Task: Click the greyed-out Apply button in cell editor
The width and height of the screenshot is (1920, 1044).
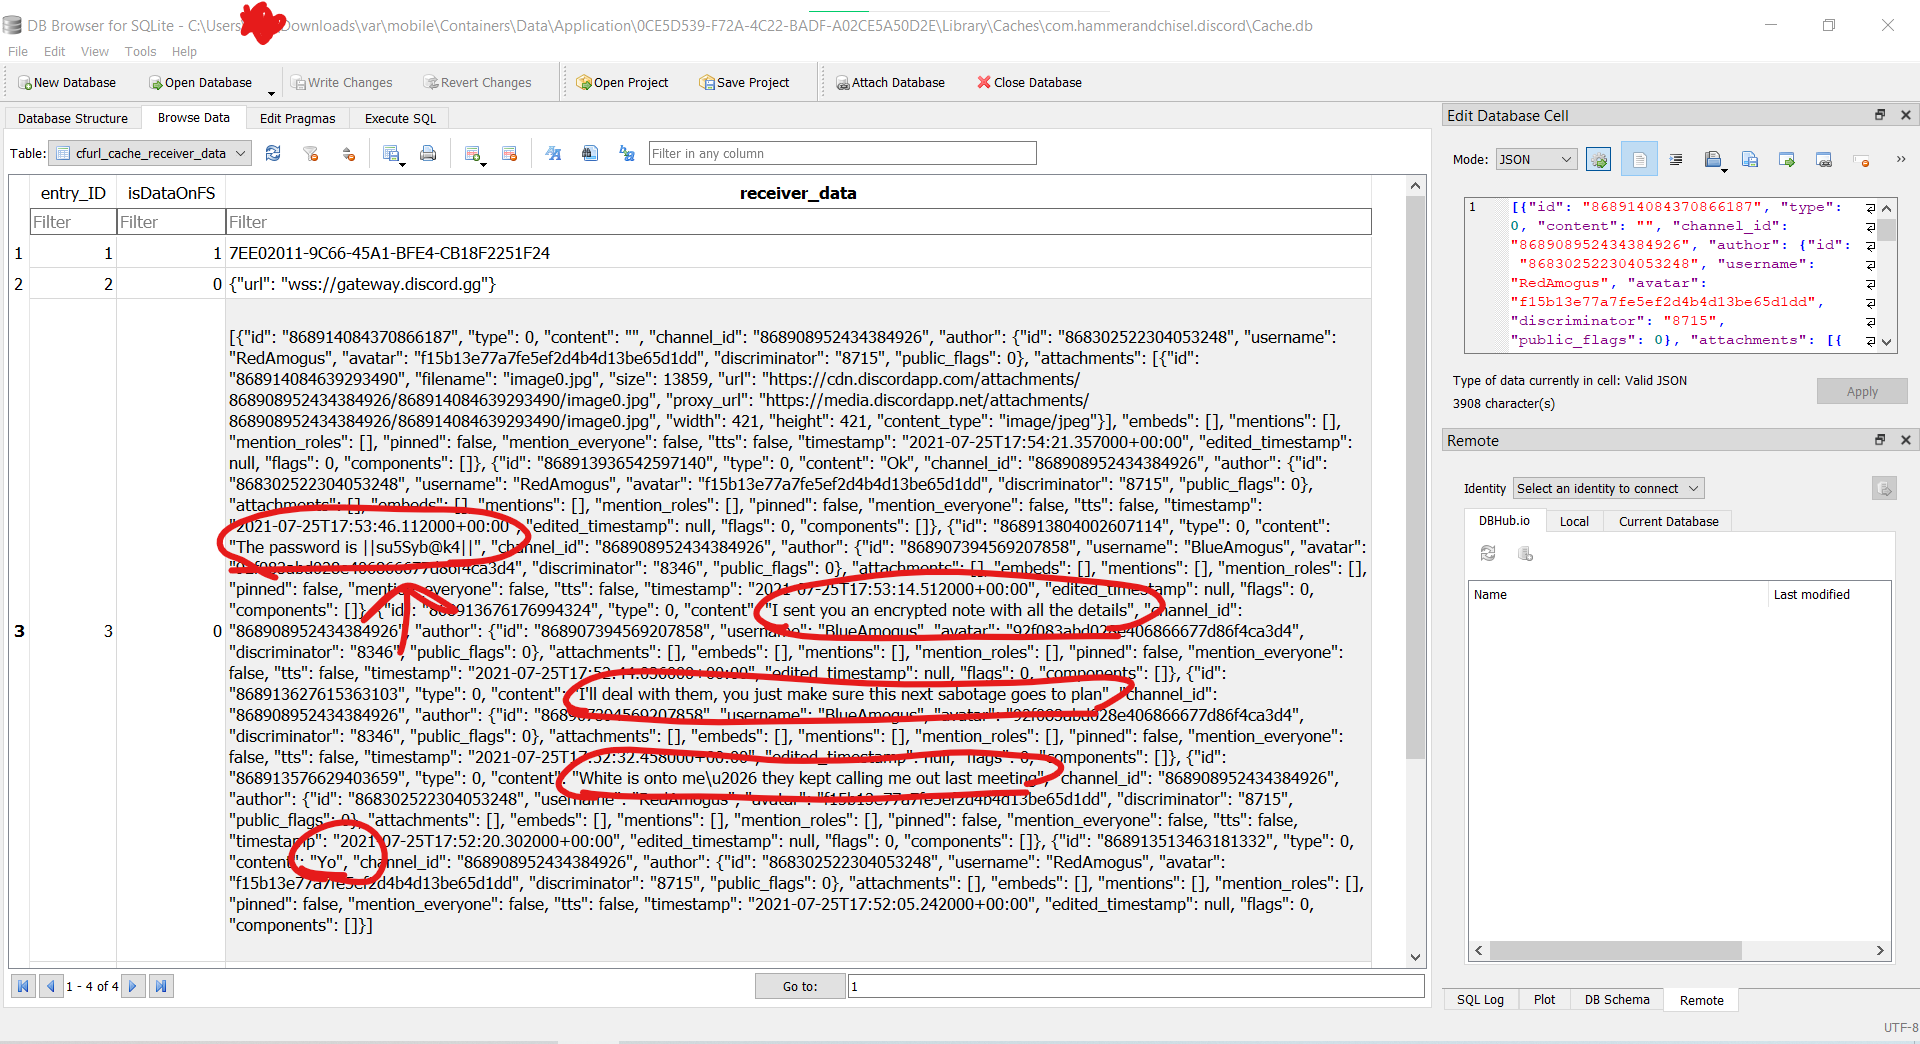Action: click(1862, 391)
